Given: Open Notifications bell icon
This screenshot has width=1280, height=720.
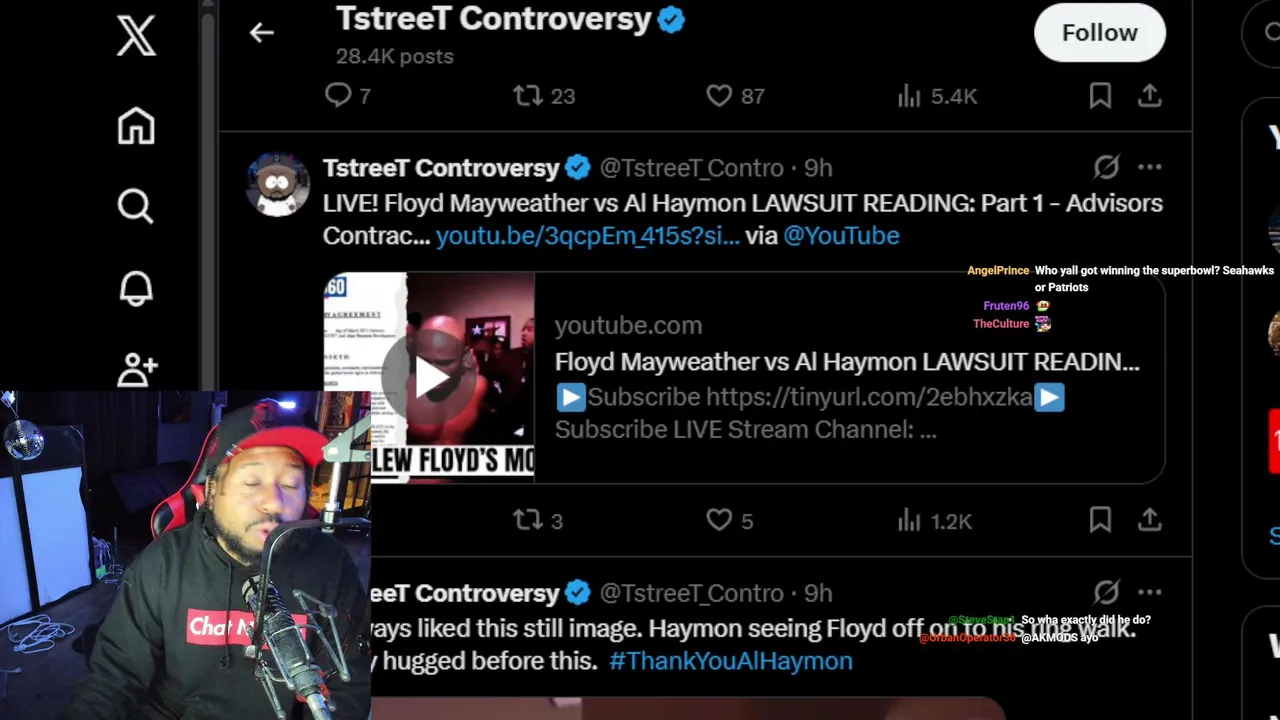Looking at the screenshot, I should tap(136, 289).
